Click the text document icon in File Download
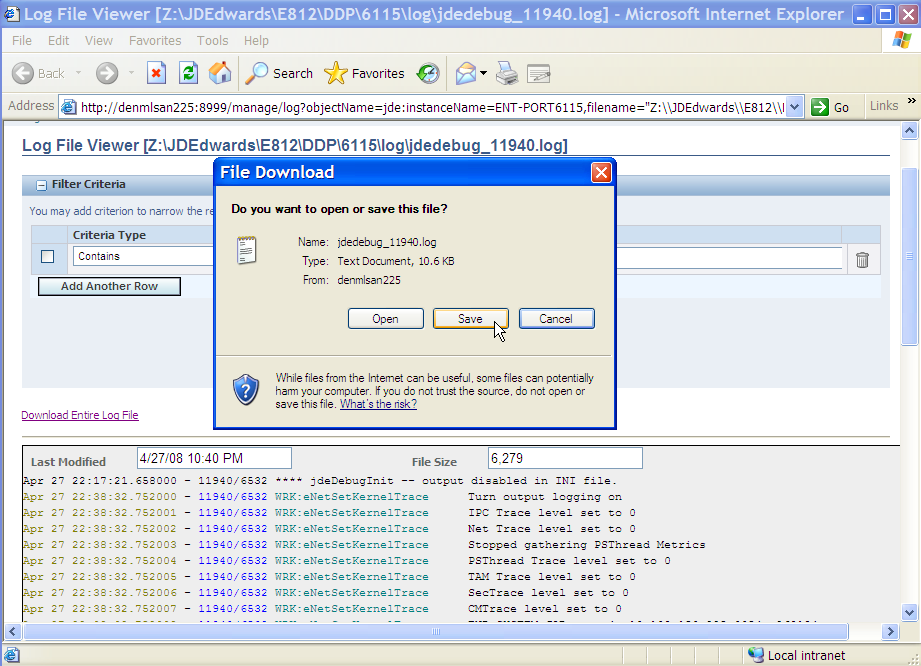 pos(247,250)
